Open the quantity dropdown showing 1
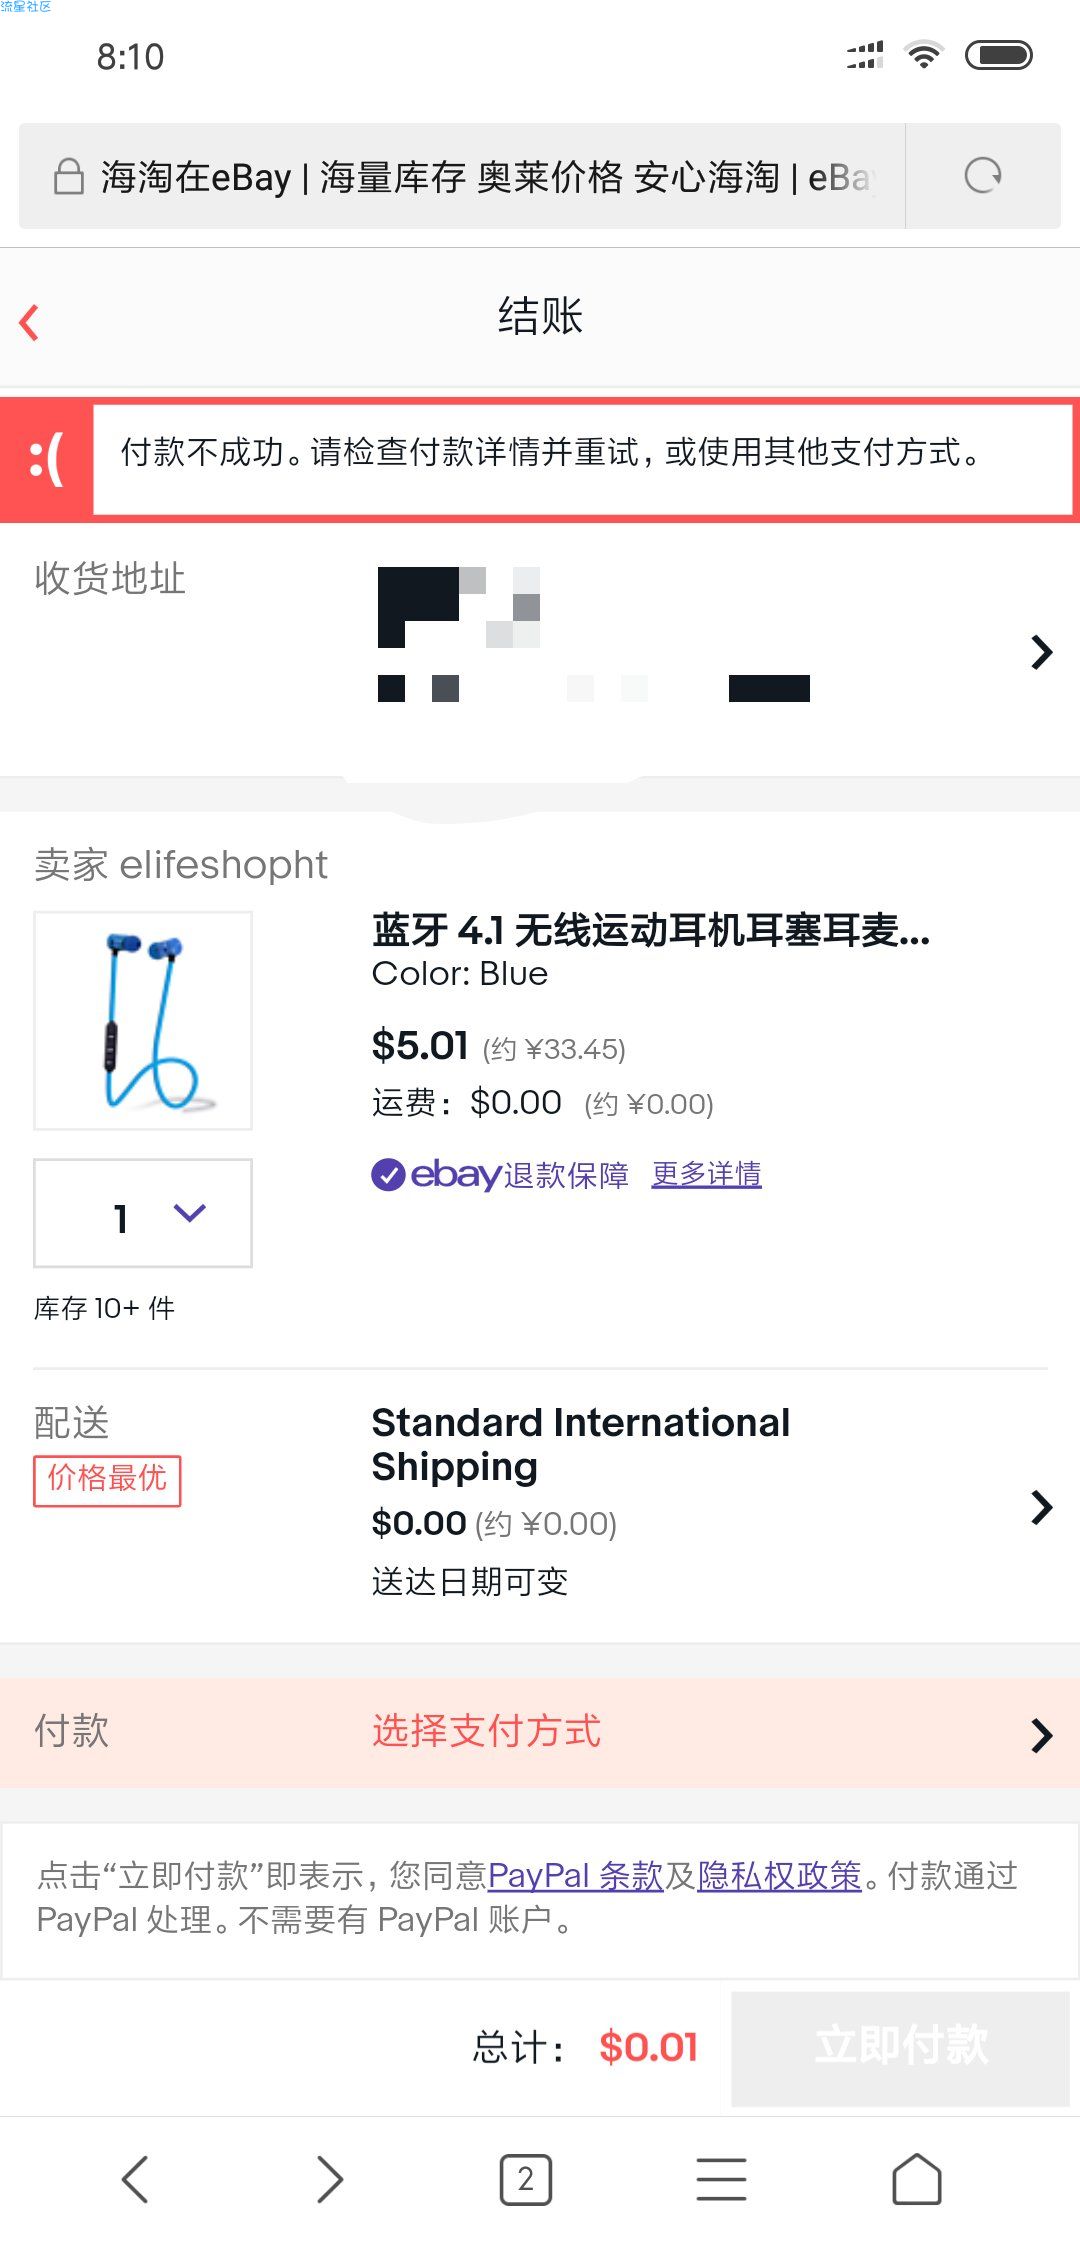The image size is (1080, 2244). click(x=143, y=1213)
